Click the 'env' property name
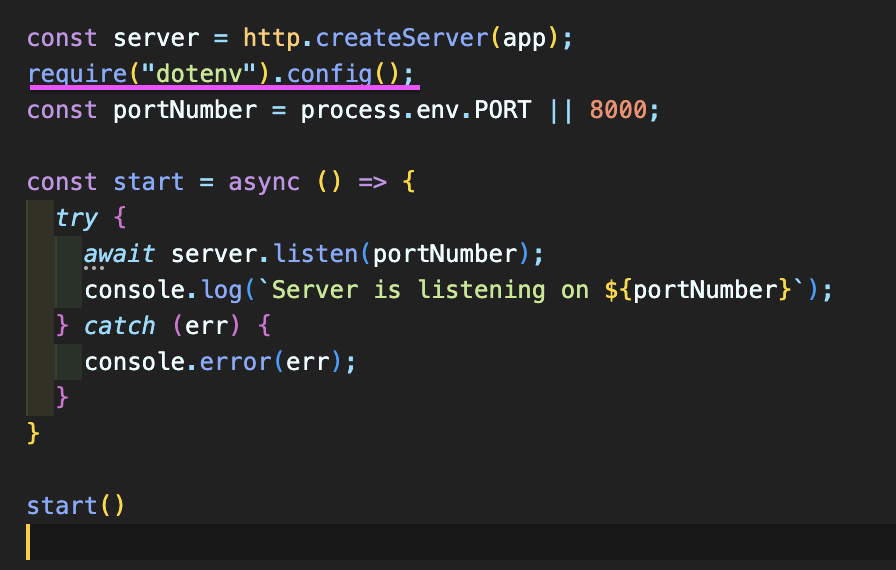The height and width of the screenshot is (570, 896). pyautogui.click(x=438, y=110)
